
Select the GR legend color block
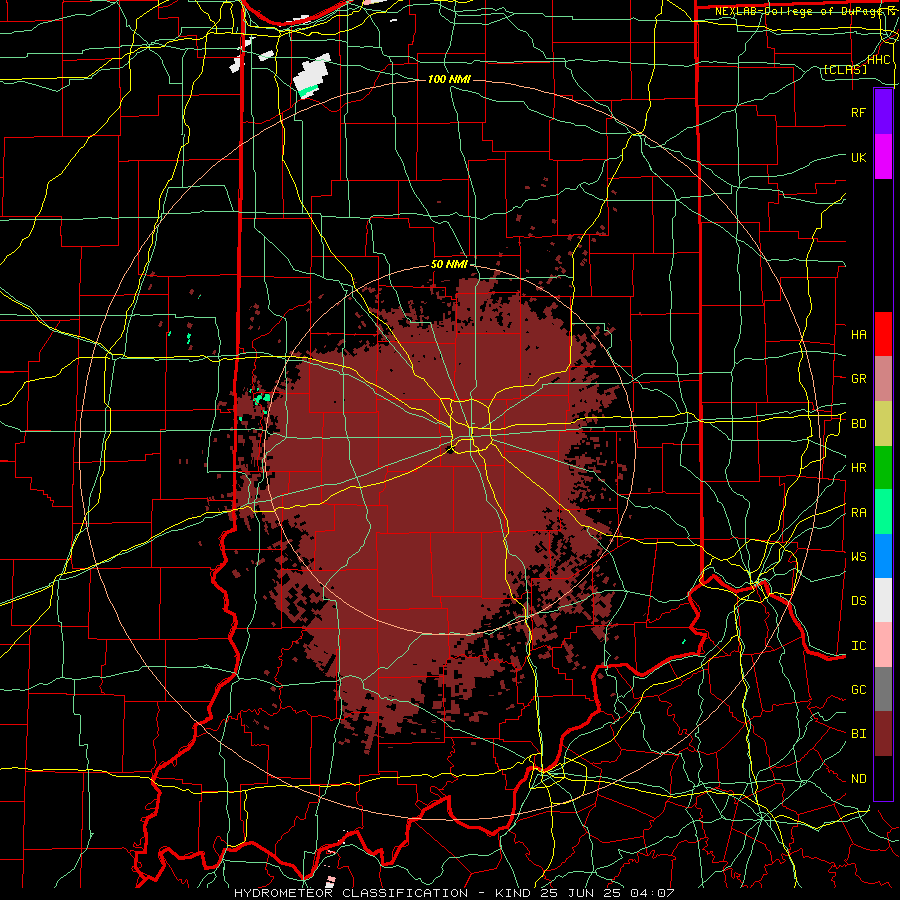click(x=883, y=378)
